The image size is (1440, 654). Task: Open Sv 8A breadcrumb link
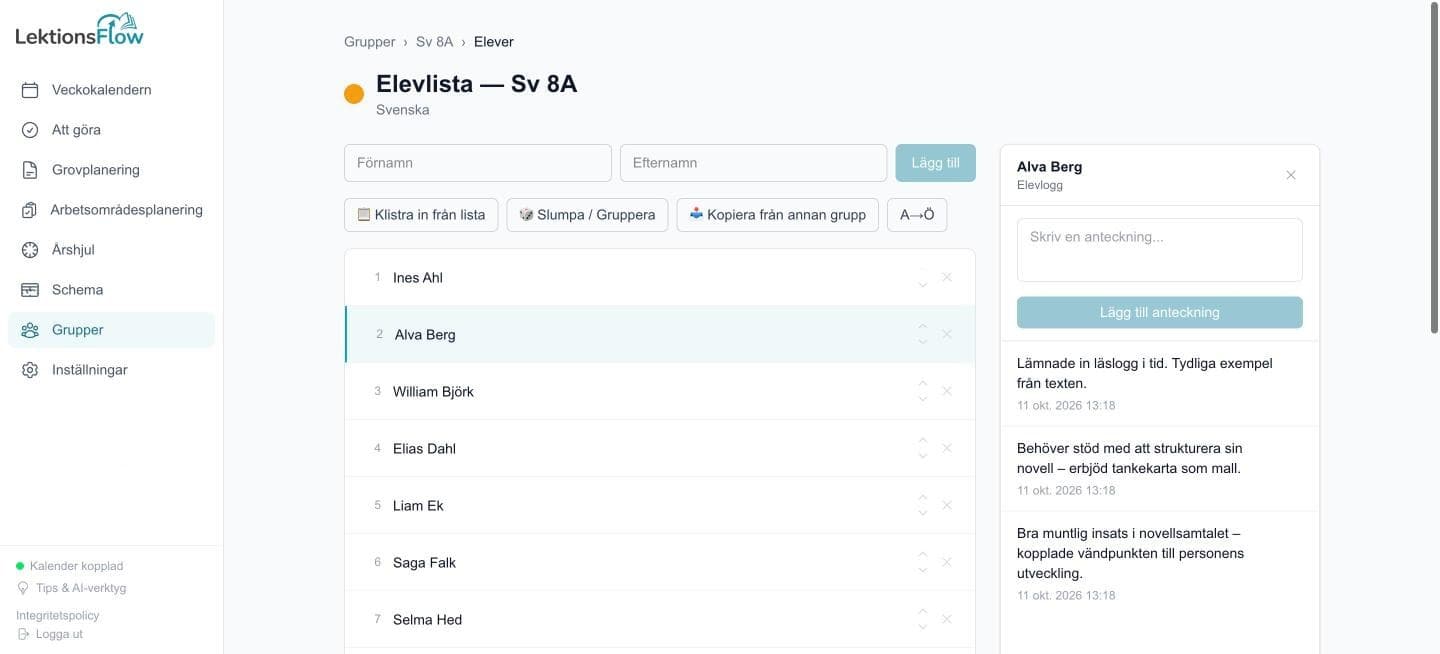pyautogui.click(x=435, y=42)
